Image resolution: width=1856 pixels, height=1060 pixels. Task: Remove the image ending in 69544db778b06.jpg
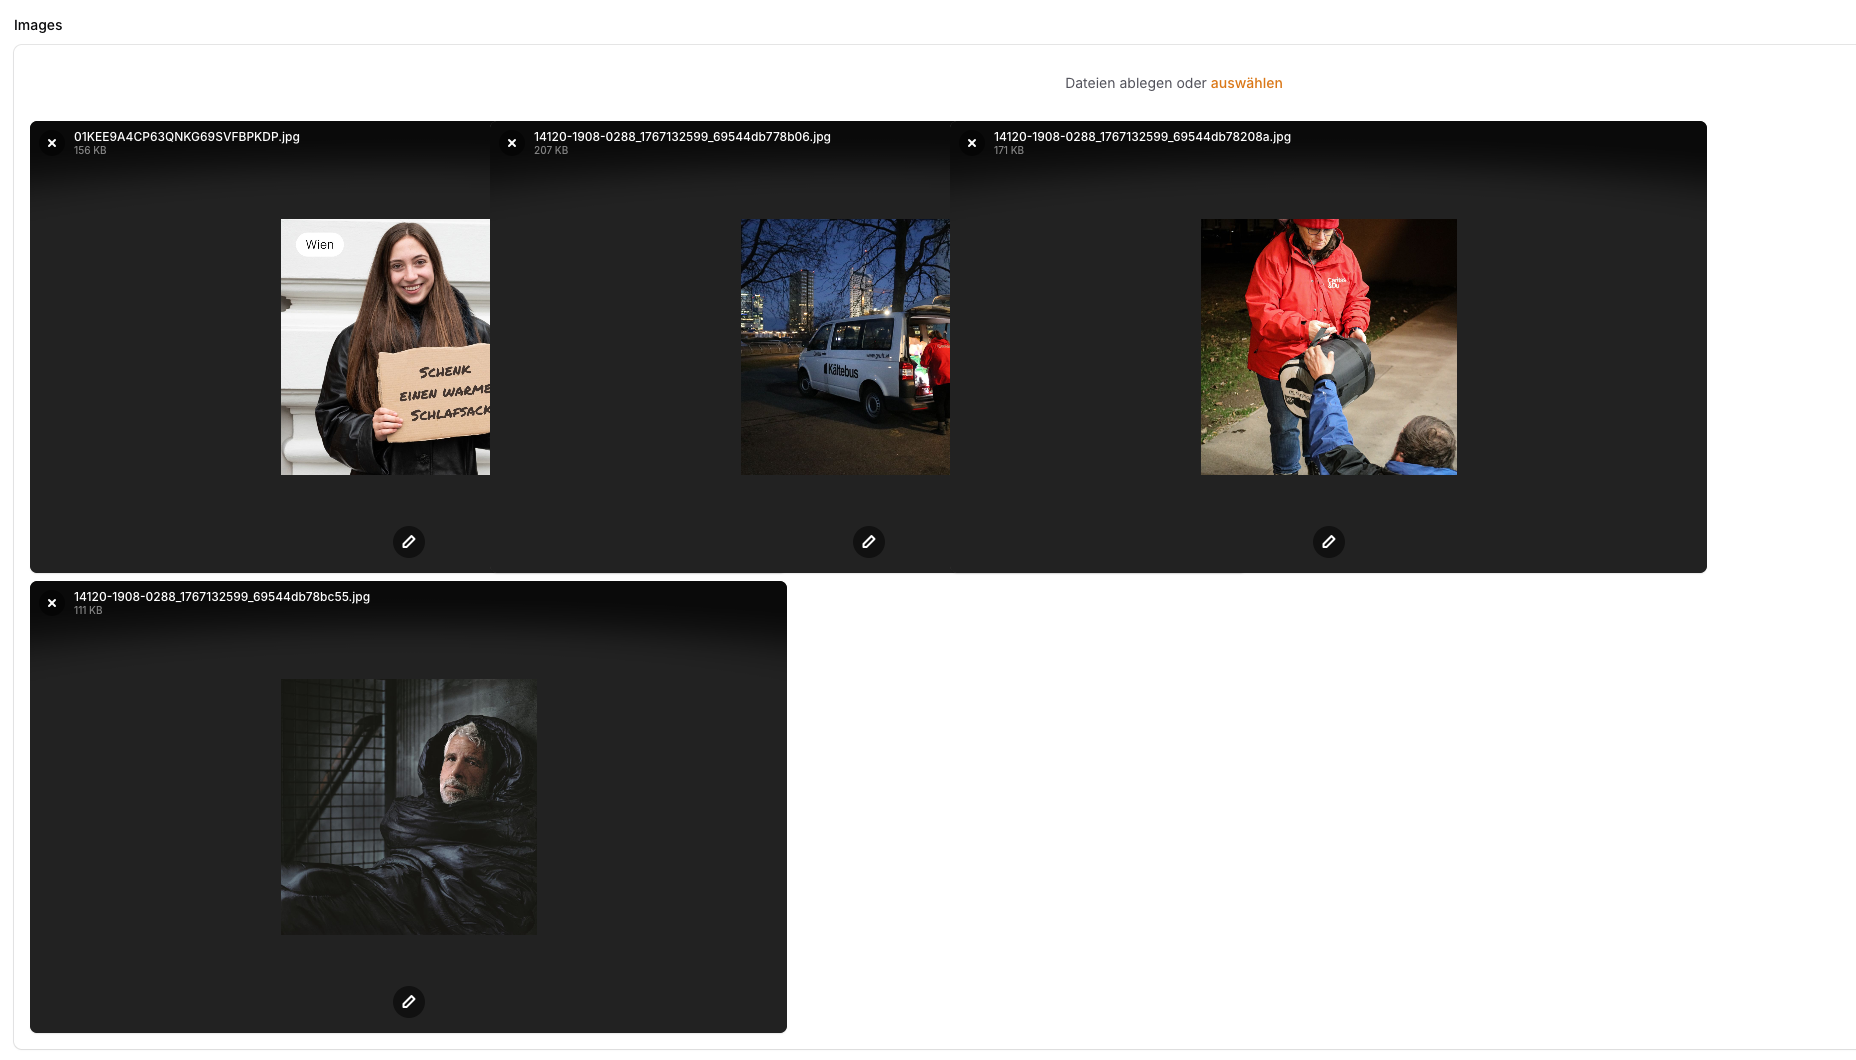[512, 143]
